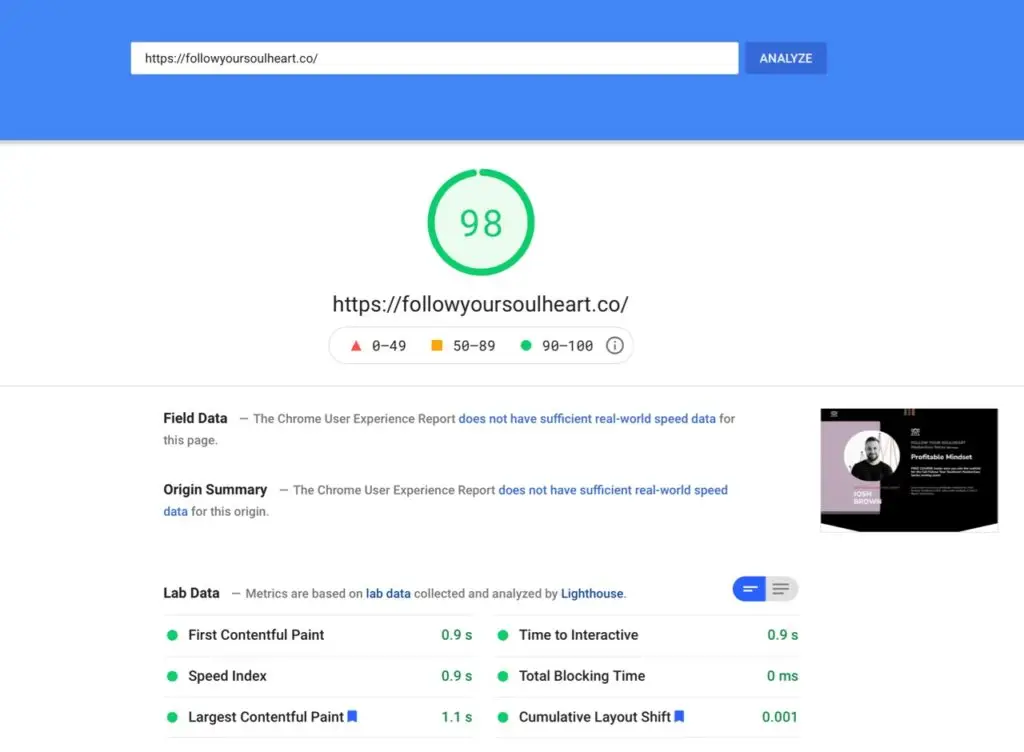
Task: Click the 0.9 s Time to Interactive value
Action: 782,635
